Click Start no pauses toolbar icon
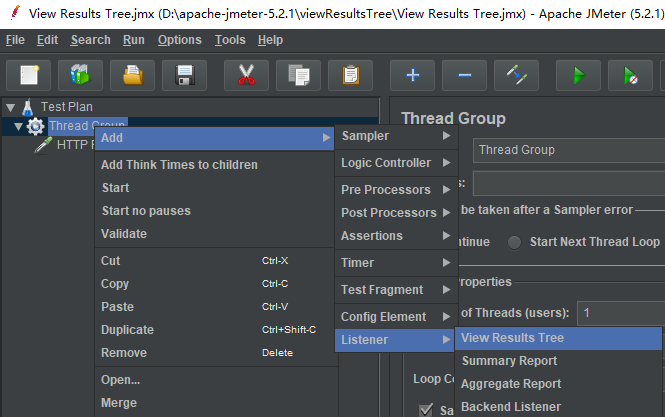Viewport: 665px width, 417px height. [631, 76]
